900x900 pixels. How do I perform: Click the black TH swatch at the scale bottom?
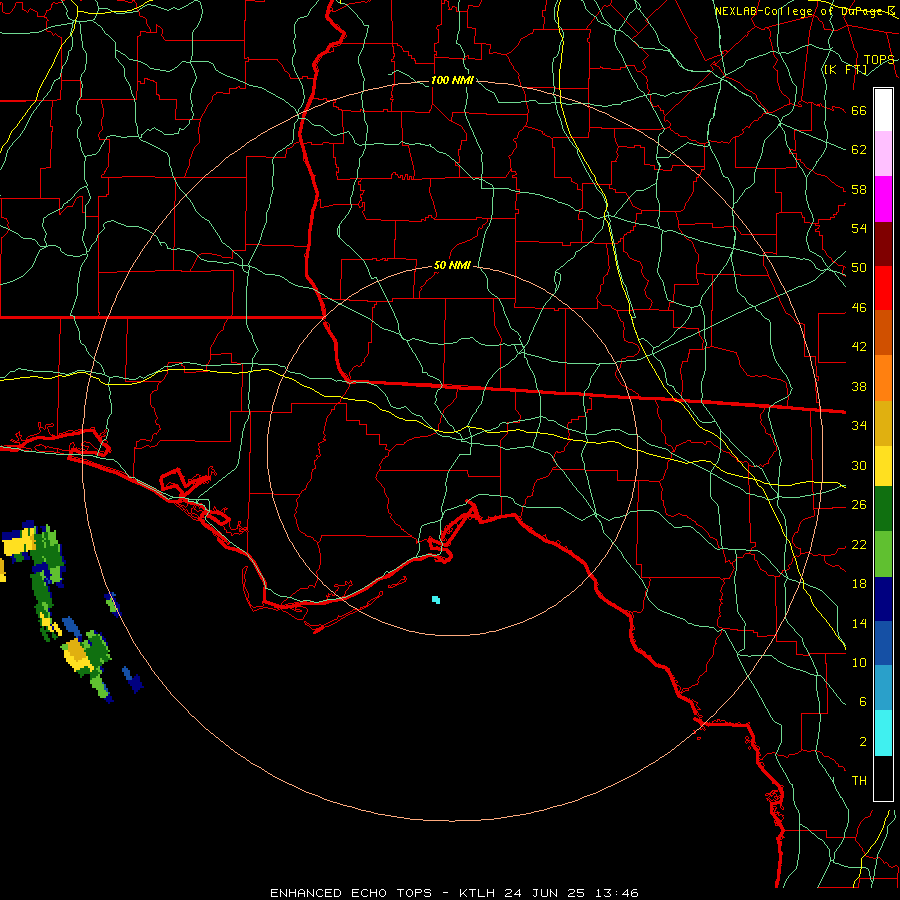click(883, 778)
